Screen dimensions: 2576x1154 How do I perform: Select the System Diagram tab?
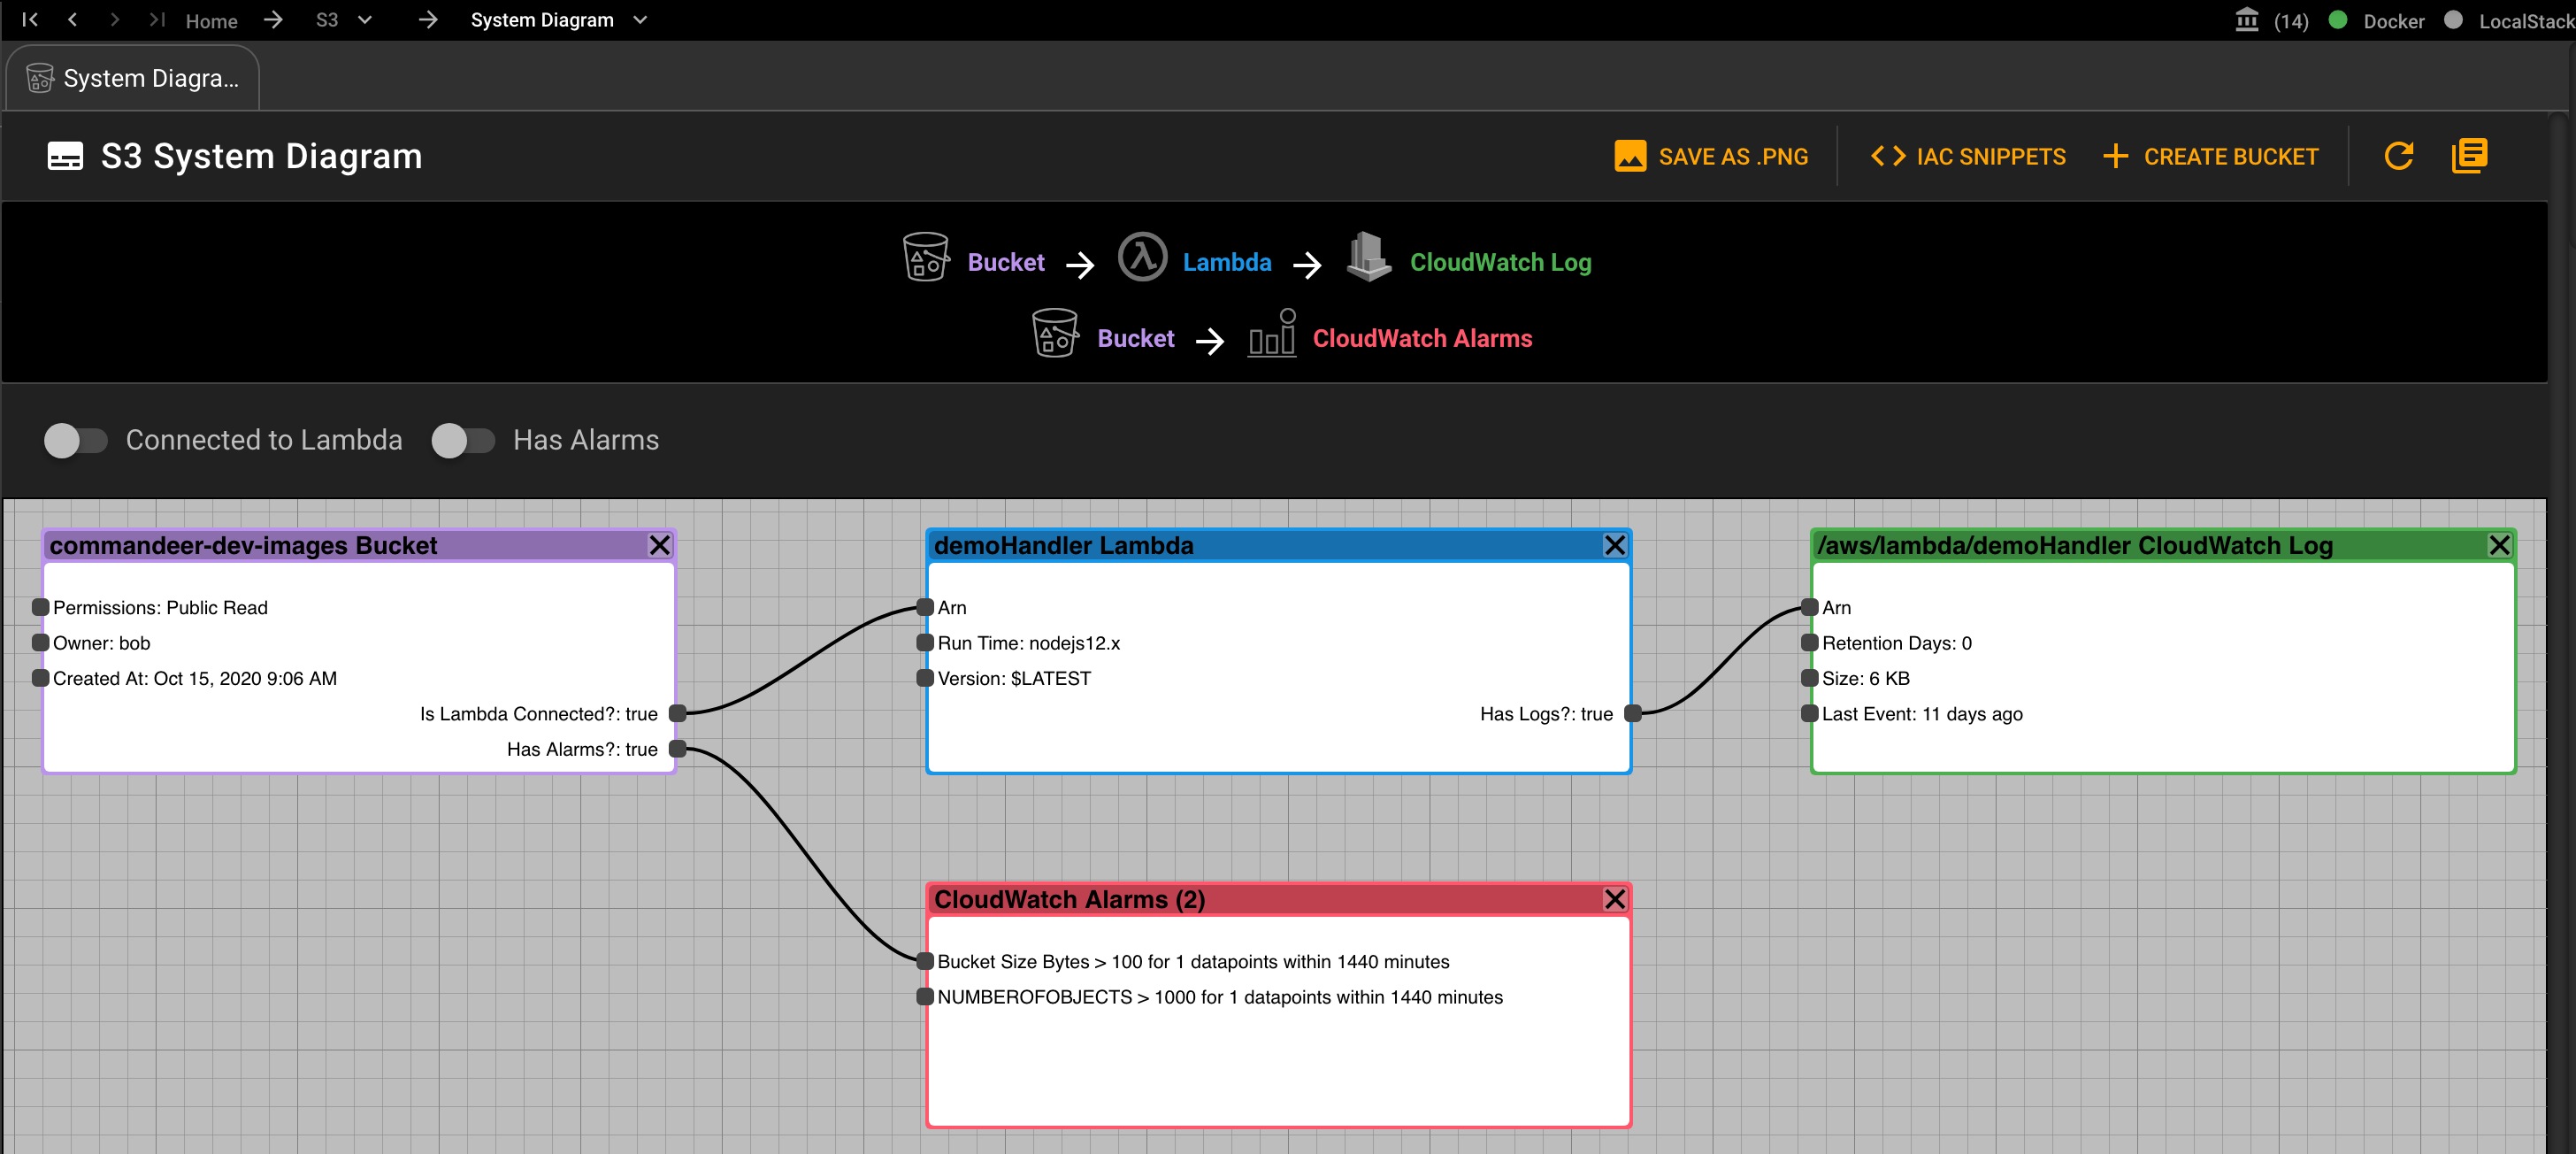point(133,78)
